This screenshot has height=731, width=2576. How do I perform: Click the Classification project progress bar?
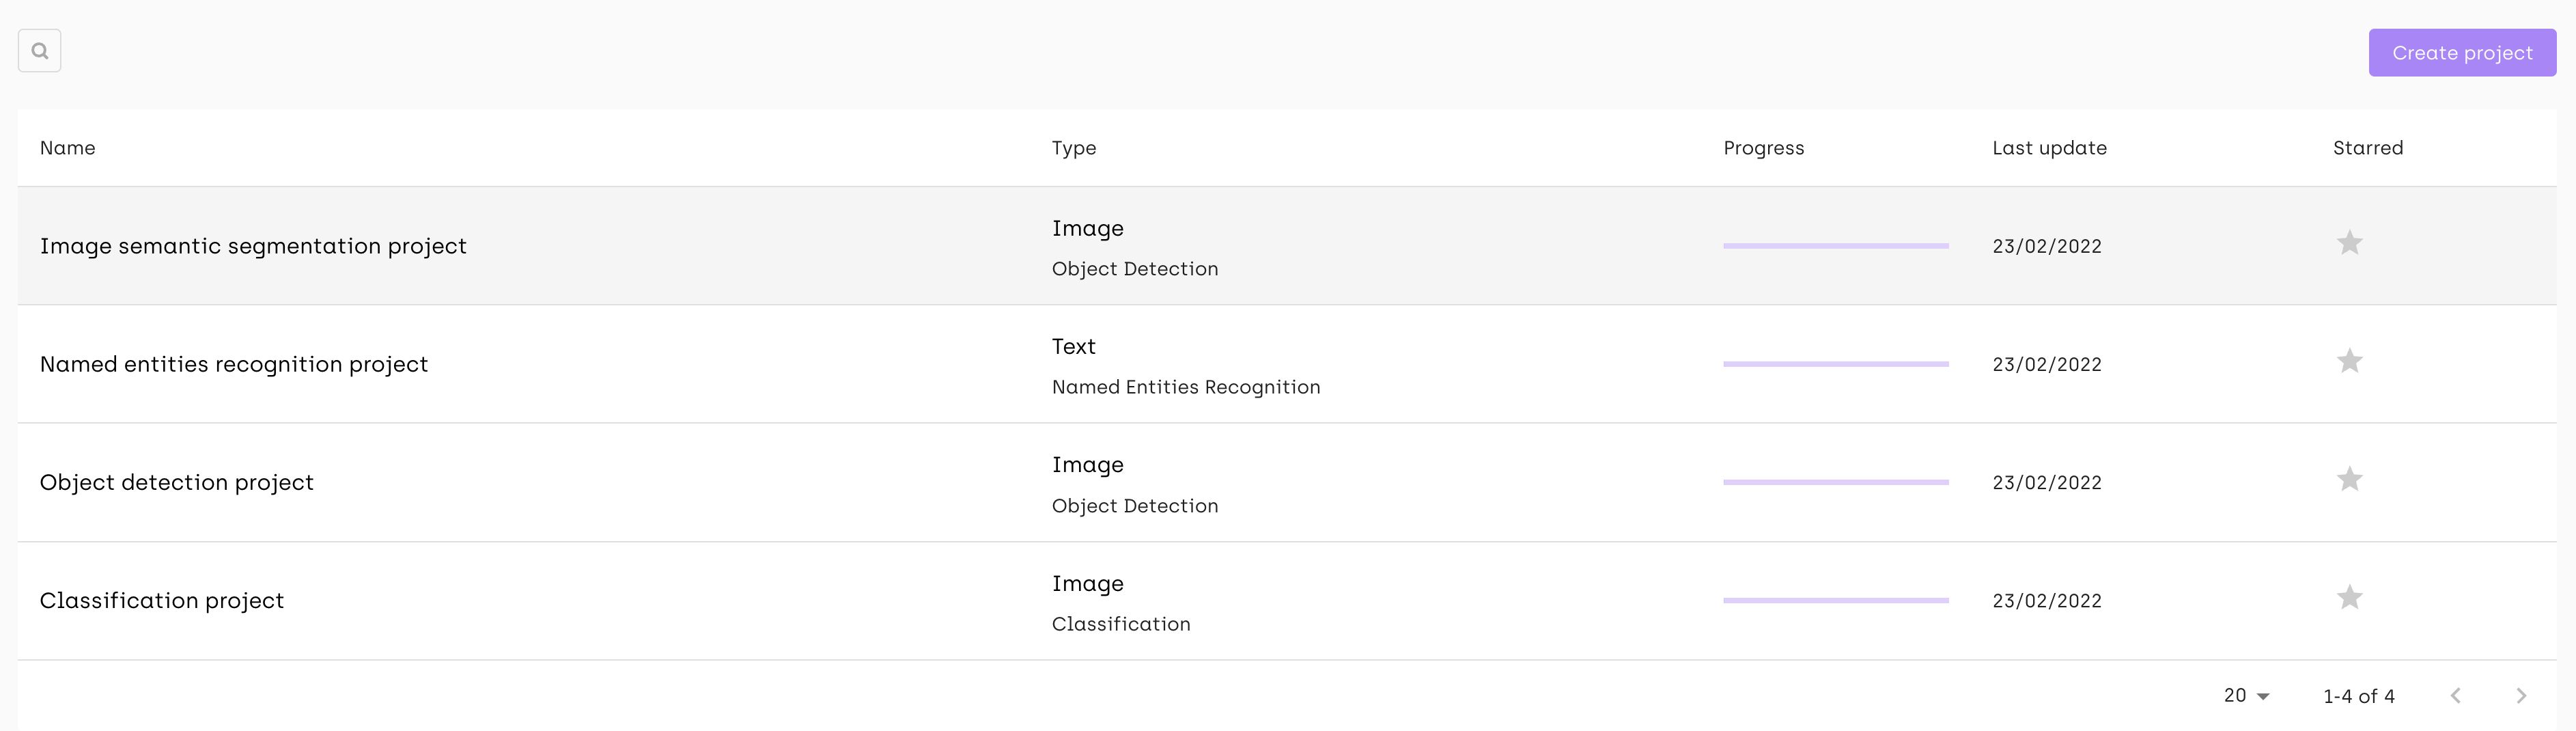coord(1835,600)
